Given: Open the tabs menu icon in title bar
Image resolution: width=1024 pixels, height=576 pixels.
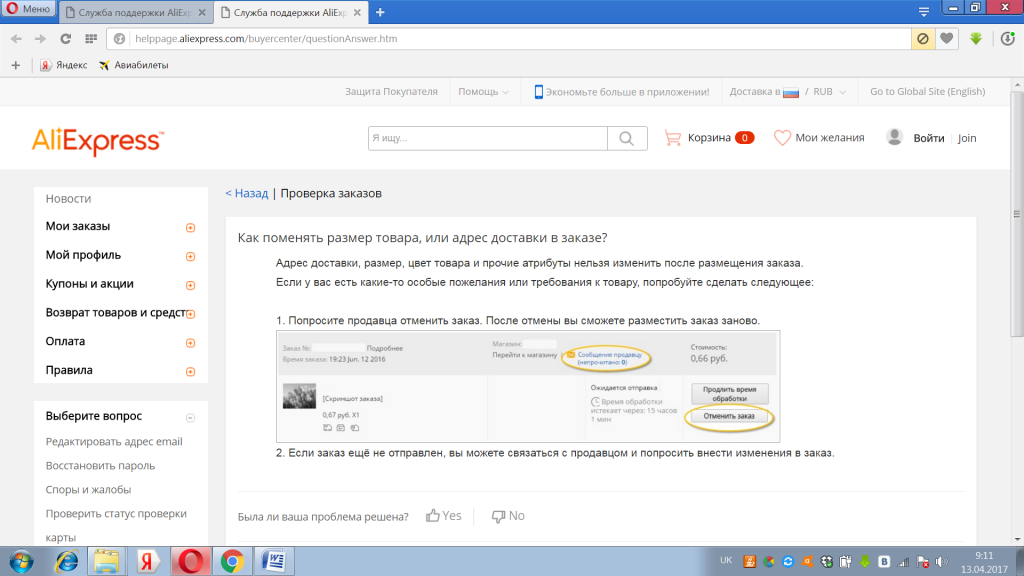Looking at the screenshot, I should click(x=923, y=11).
